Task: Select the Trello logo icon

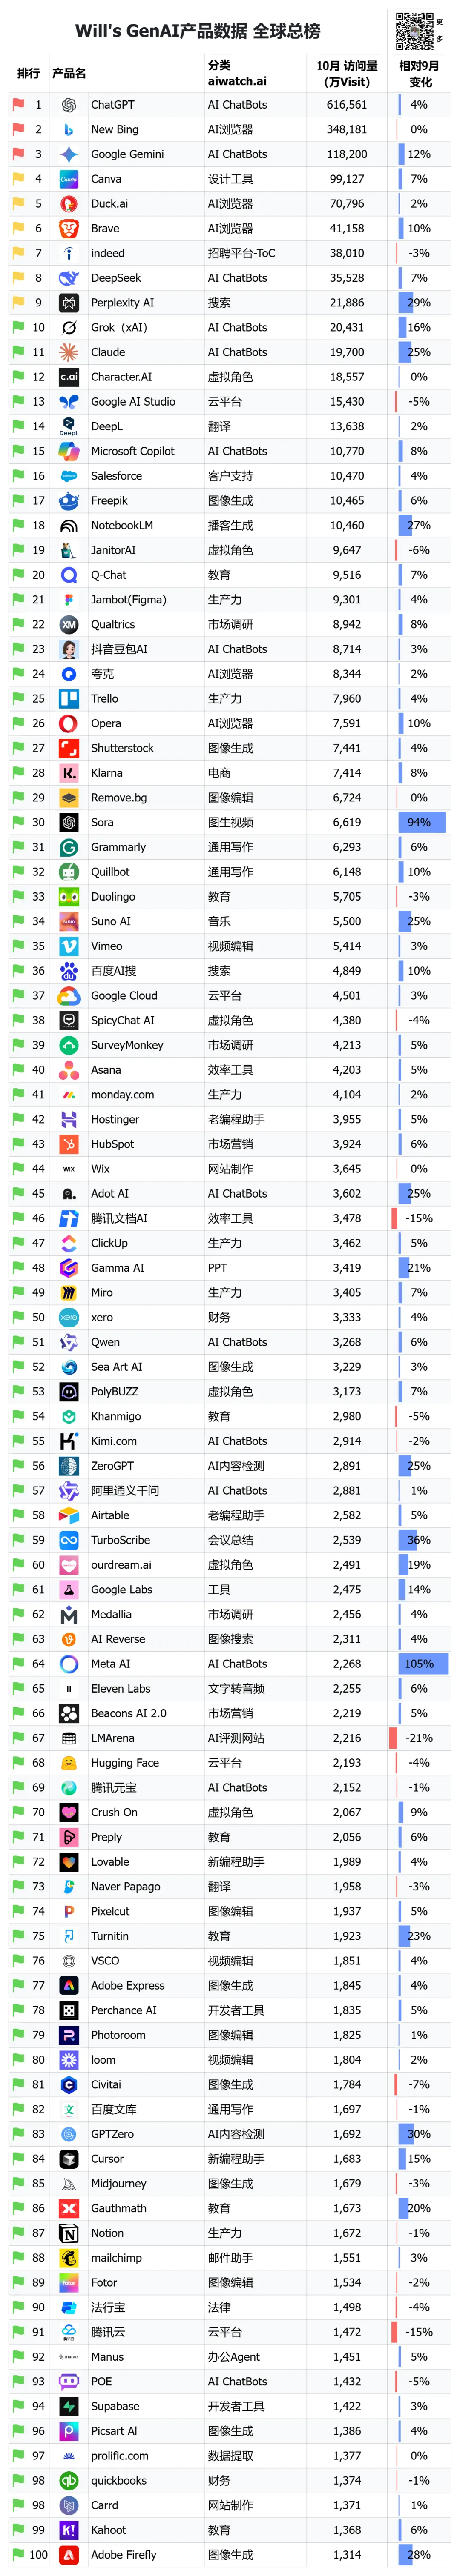Action: tap(69, 699)
